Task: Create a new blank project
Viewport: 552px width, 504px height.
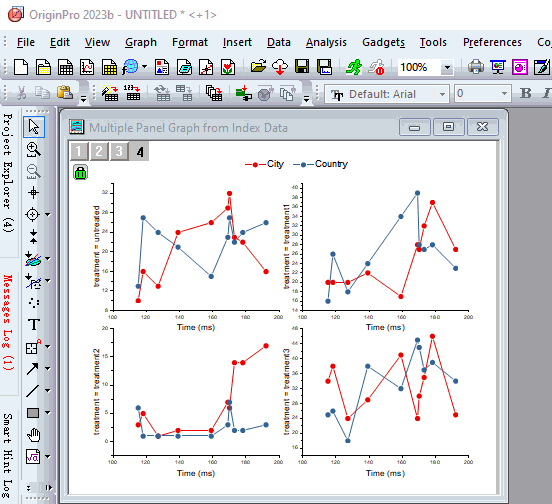Action: pos(21,67)
